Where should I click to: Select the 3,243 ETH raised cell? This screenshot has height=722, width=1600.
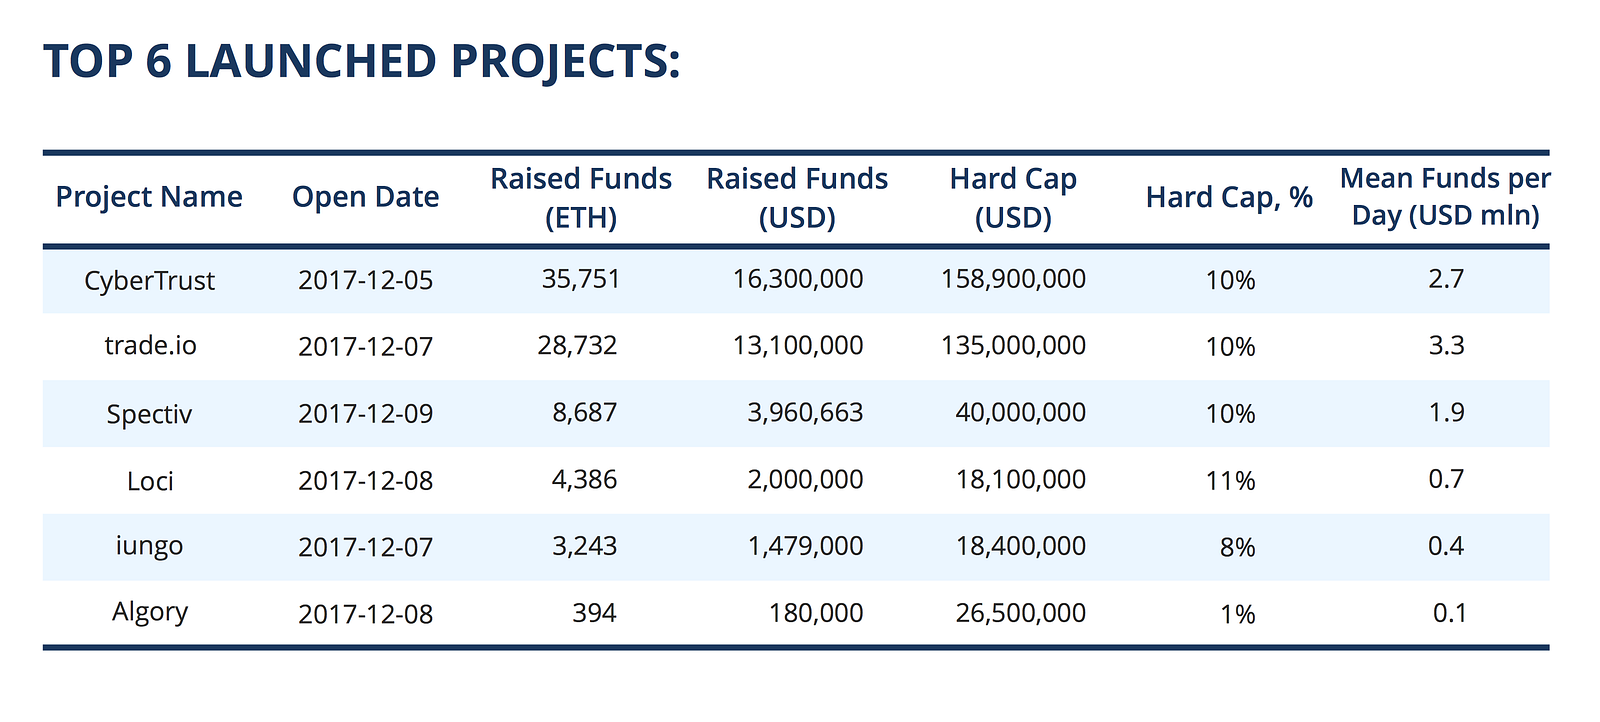point(584,546)
